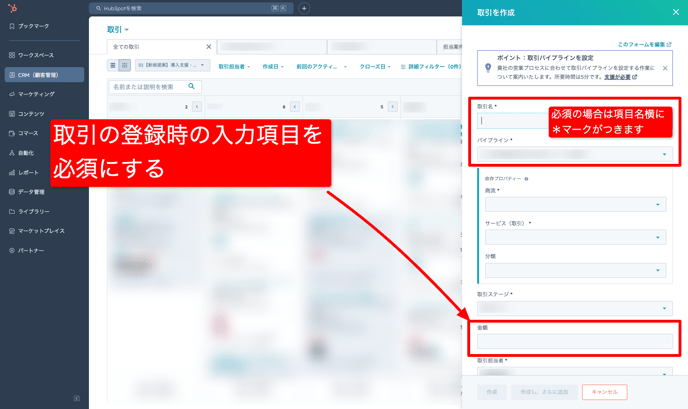The width and height of the screenshot is (688, 409).
Task: Close the 取引を作成 panel
Action: click(676, 12)
